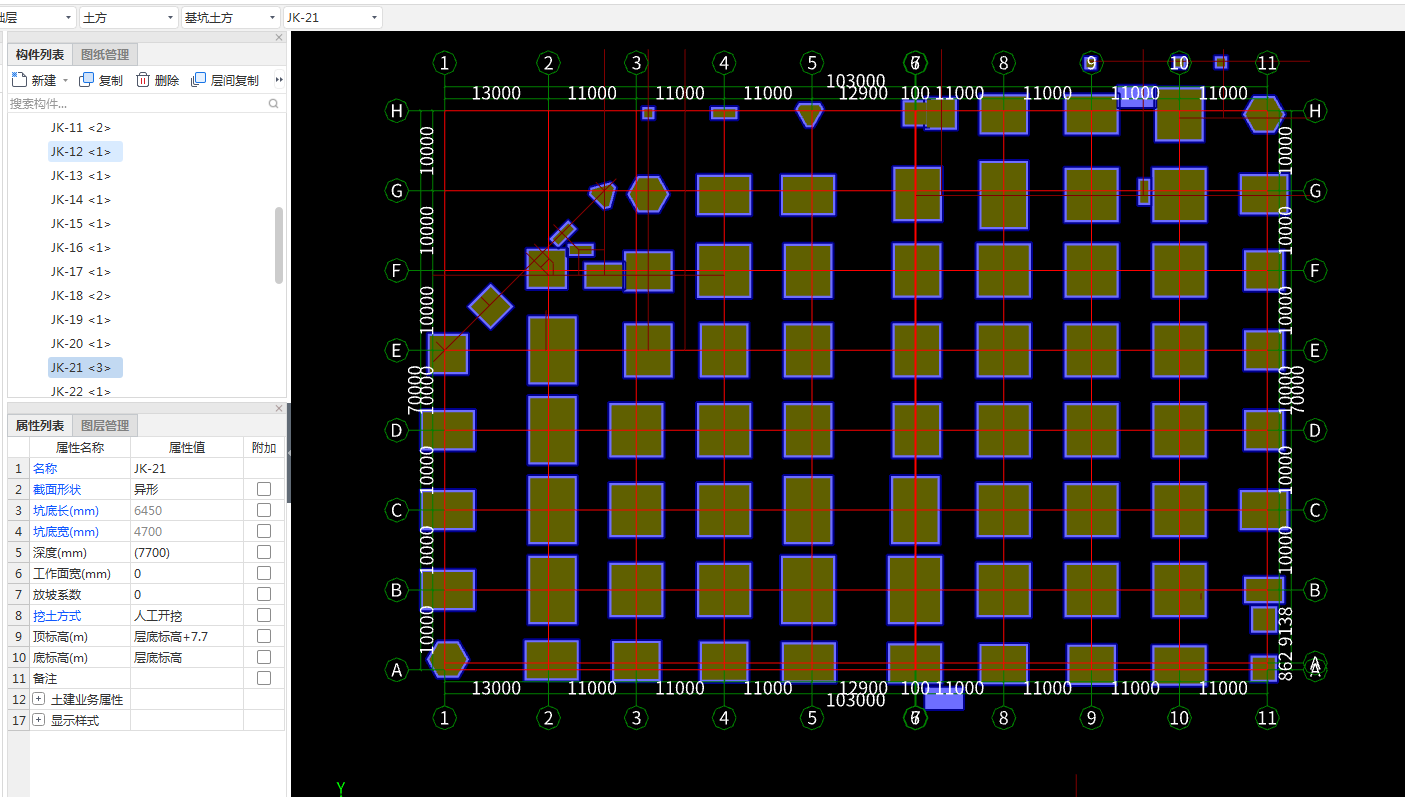Viewport: 1405px width, 797px height.
Task: Click the 挖土方式 value 人工开挖
Action: [x=187, y=616]
